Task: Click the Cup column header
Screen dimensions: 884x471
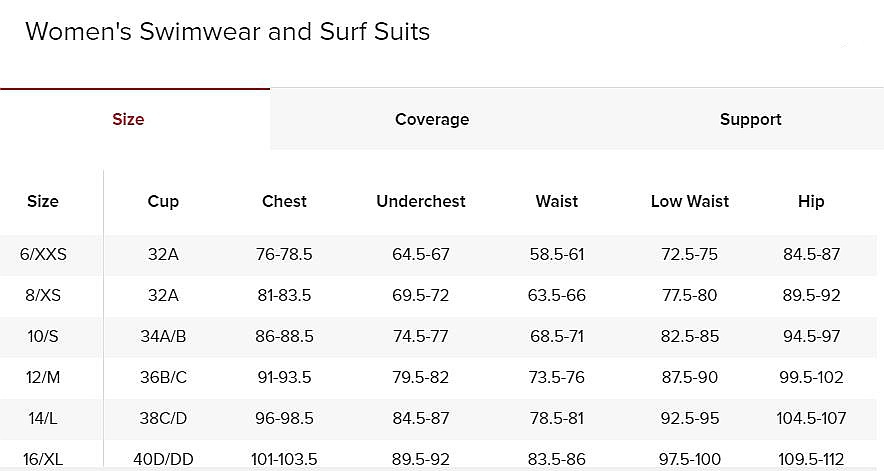Action: click(x=163, y=201)
